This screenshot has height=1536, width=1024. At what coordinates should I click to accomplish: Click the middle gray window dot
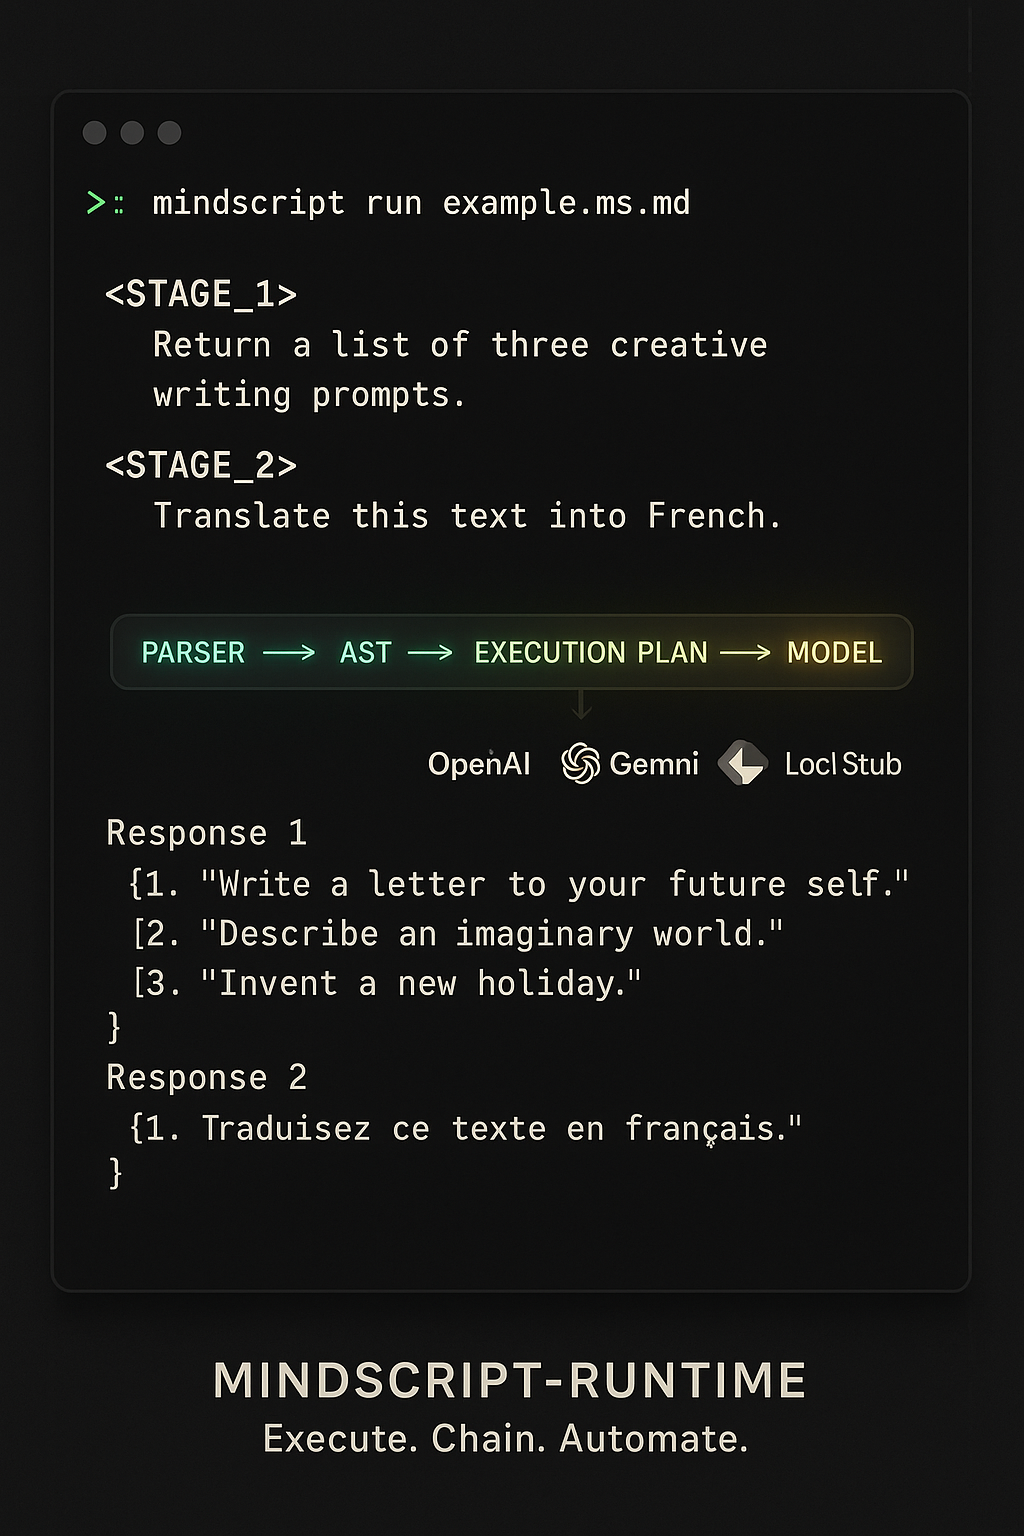(132, 133)
